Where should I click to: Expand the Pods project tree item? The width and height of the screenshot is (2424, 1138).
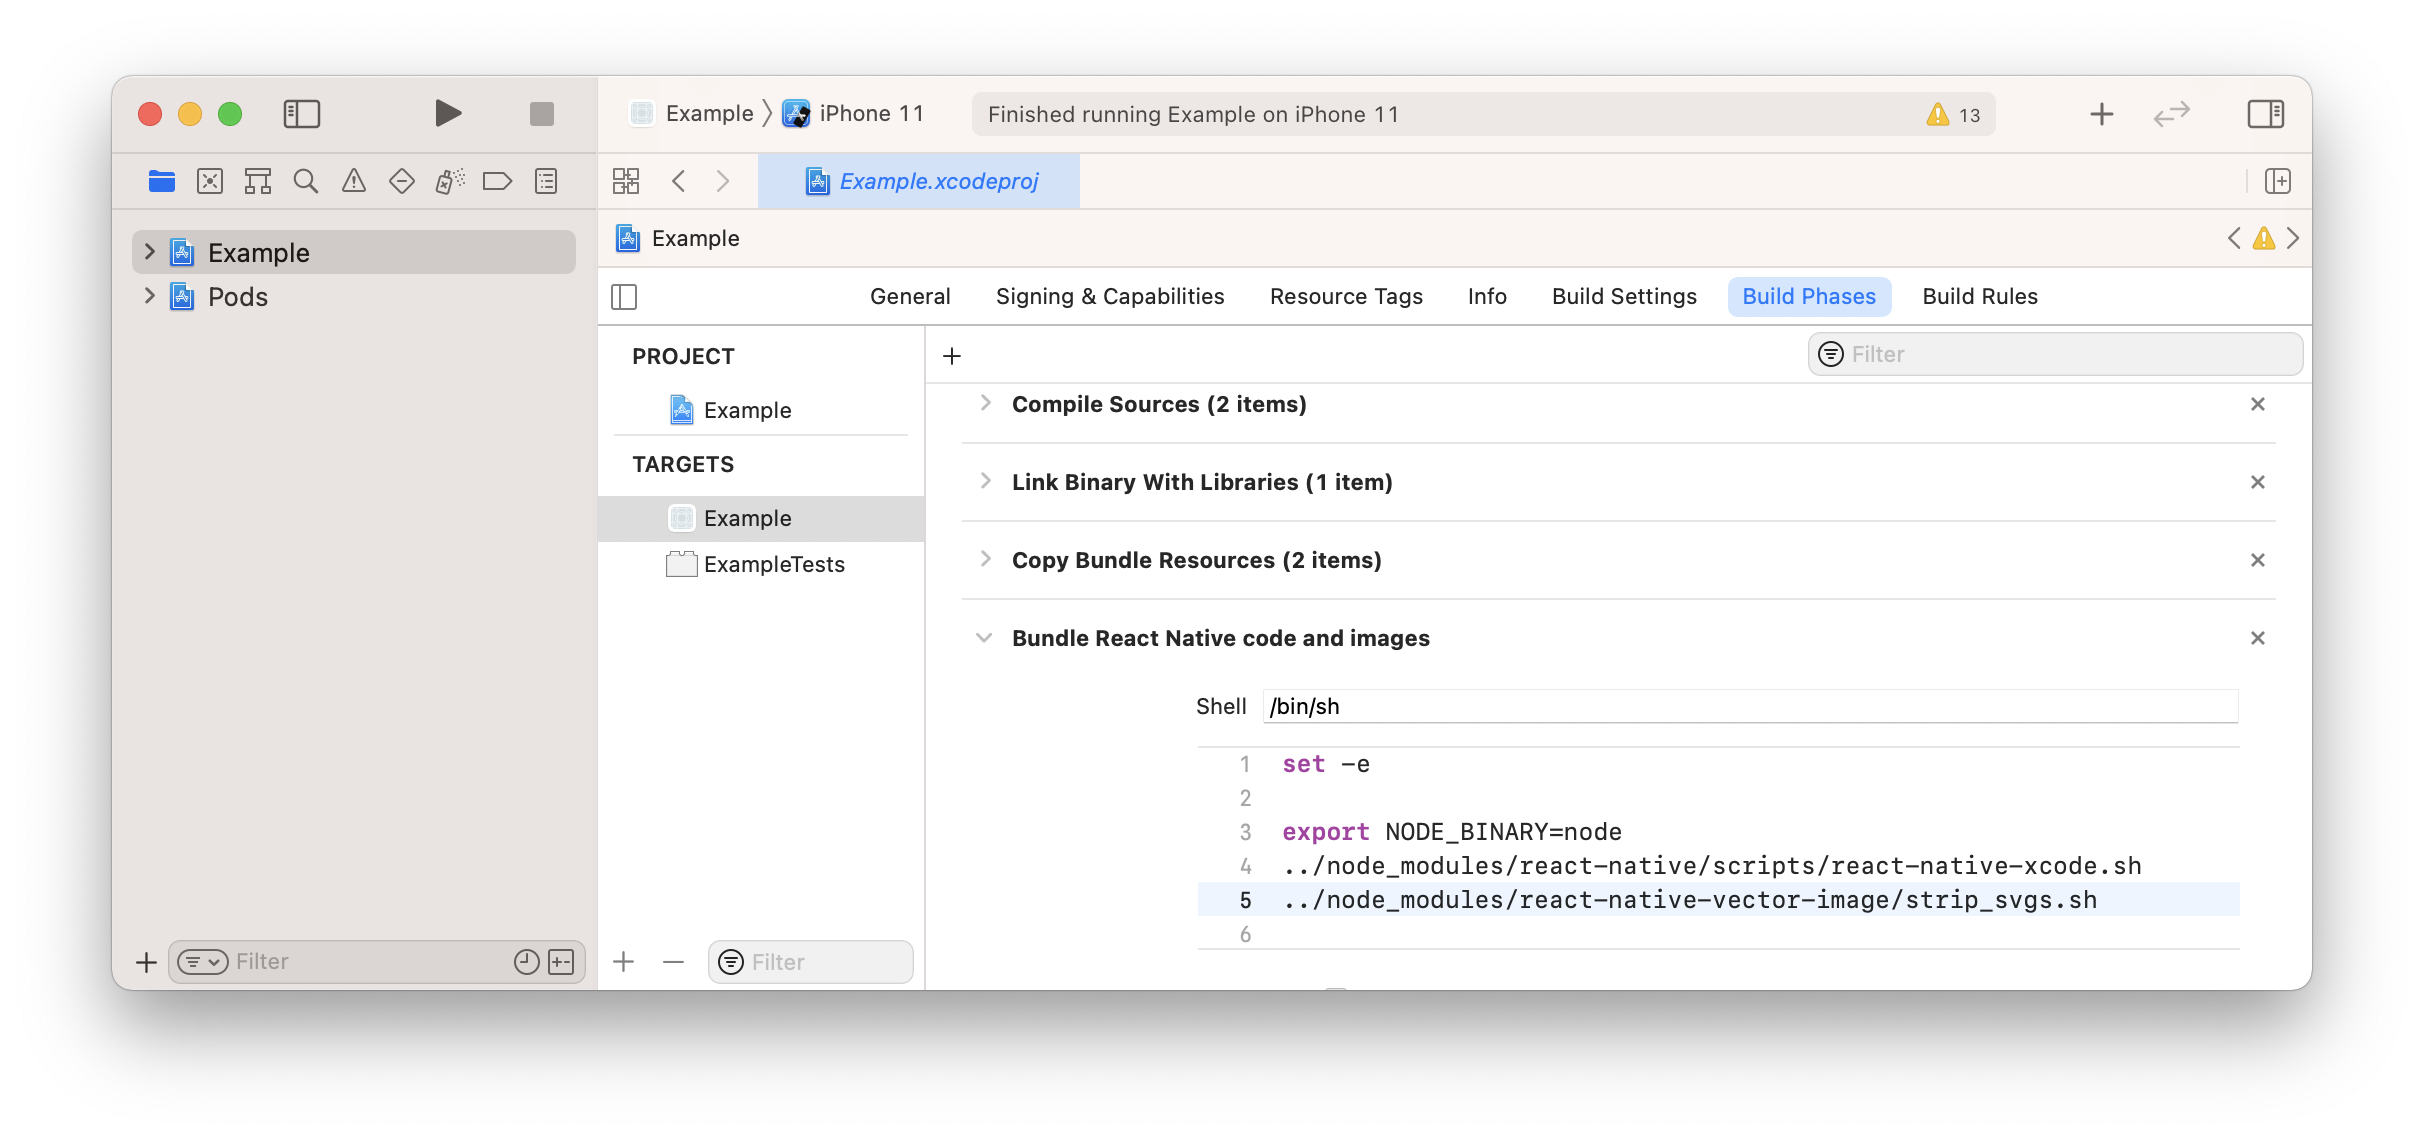coord(150,296)
